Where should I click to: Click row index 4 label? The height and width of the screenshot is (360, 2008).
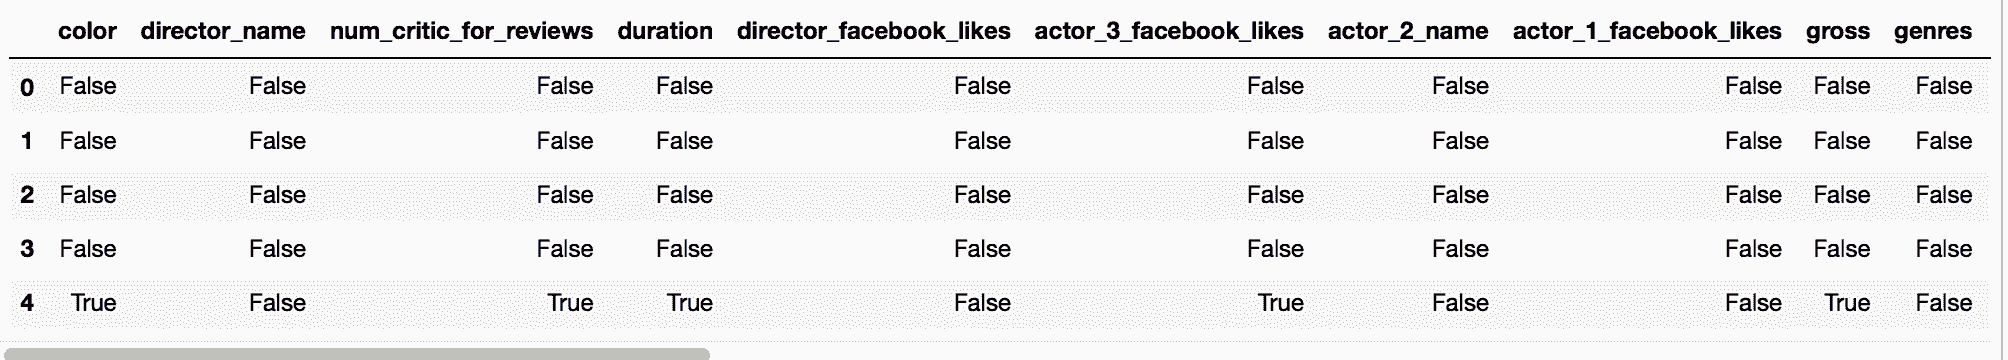click(27, 303)
